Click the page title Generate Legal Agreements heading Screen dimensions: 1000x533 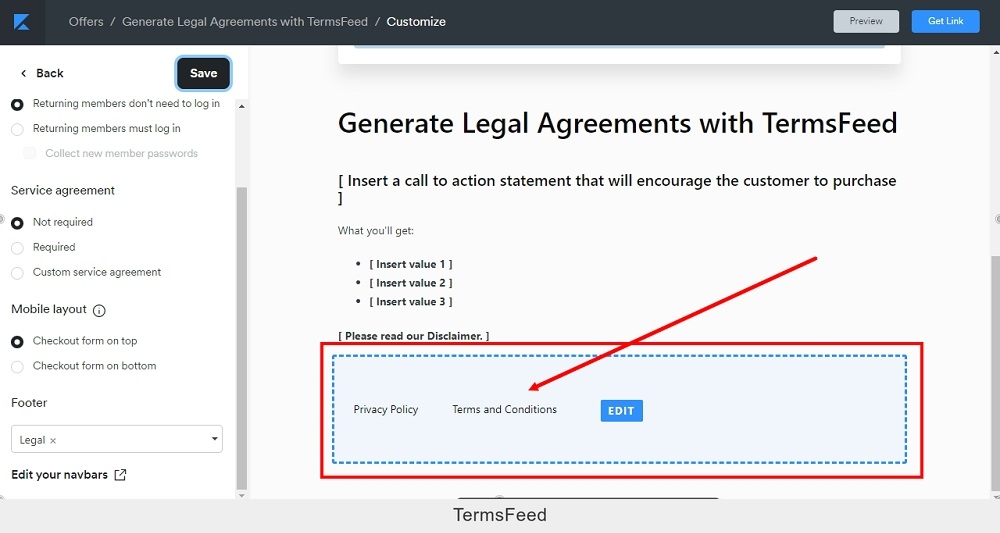(617, 123)
